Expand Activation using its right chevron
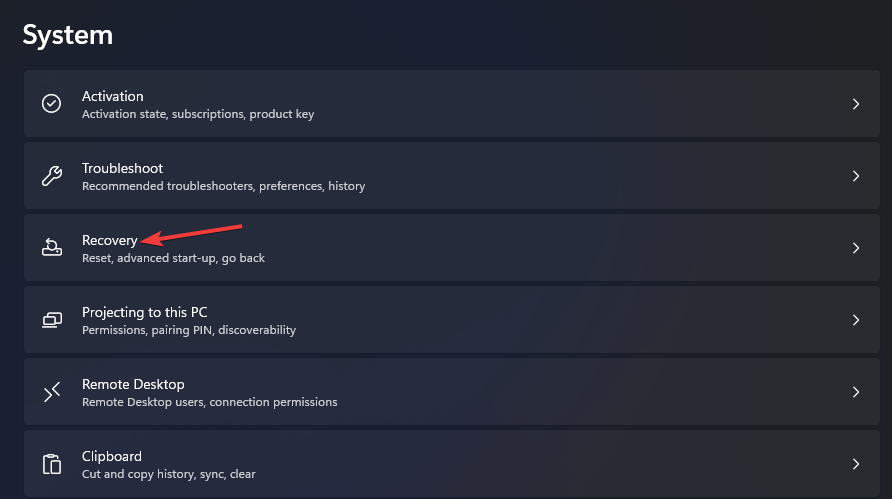Screen dimensions: 892x499 [856, 104]
